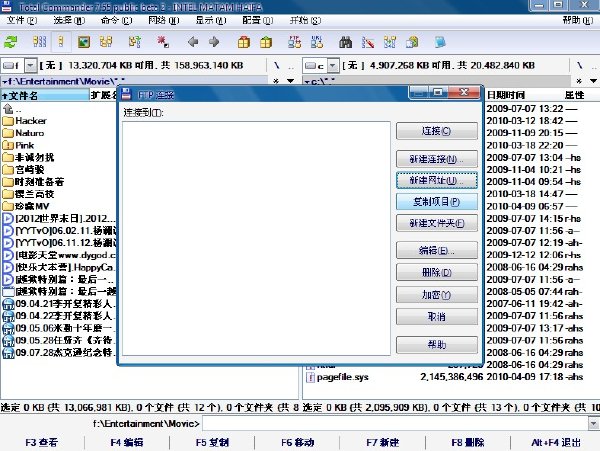Open the 选择 menu

[69, 20]
